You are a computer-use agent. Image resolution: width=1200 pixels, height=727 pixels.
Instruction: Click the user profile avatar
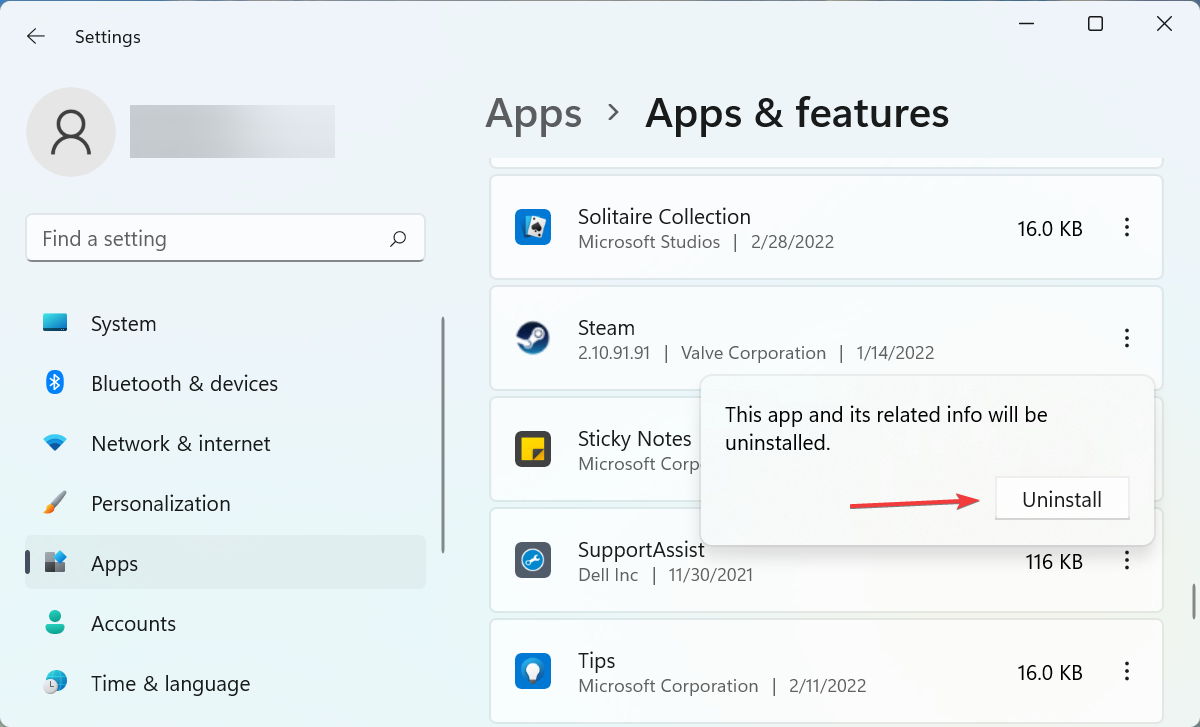tap(71, 132)
